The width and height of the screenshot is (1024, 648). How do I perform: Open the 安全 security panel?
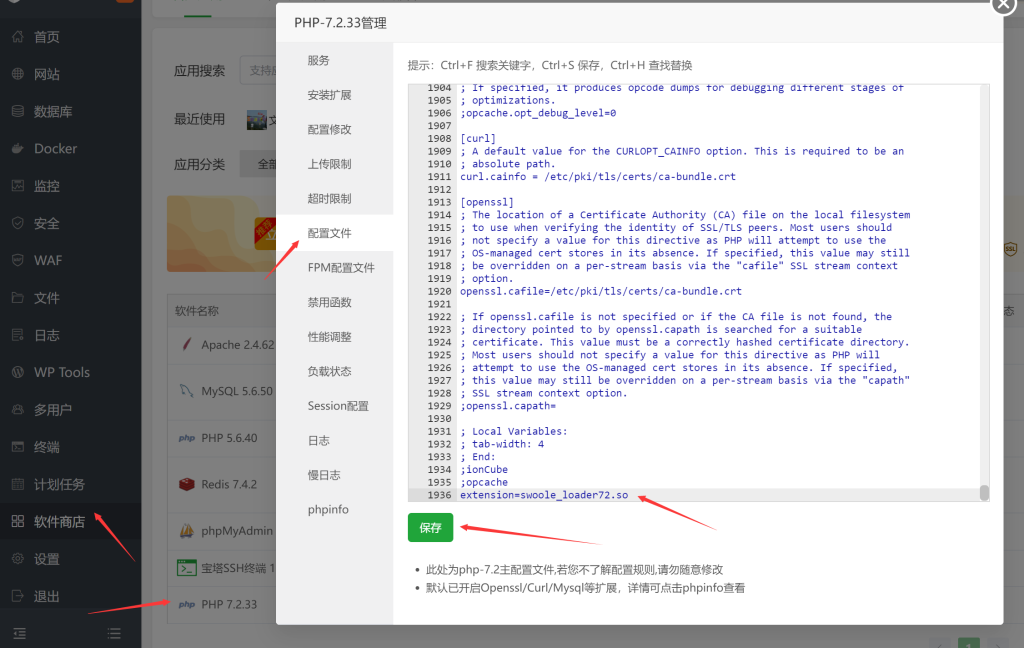tap(38, 222)
